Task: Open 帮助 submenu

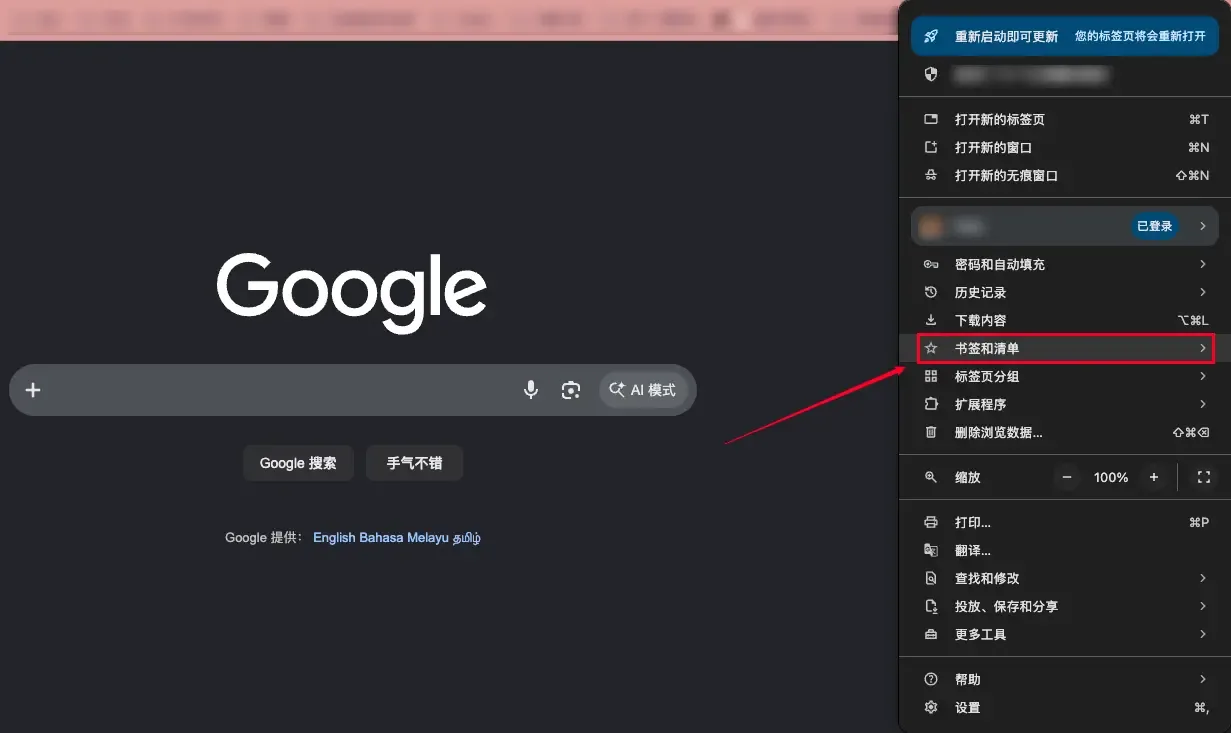Action: 1064,679
